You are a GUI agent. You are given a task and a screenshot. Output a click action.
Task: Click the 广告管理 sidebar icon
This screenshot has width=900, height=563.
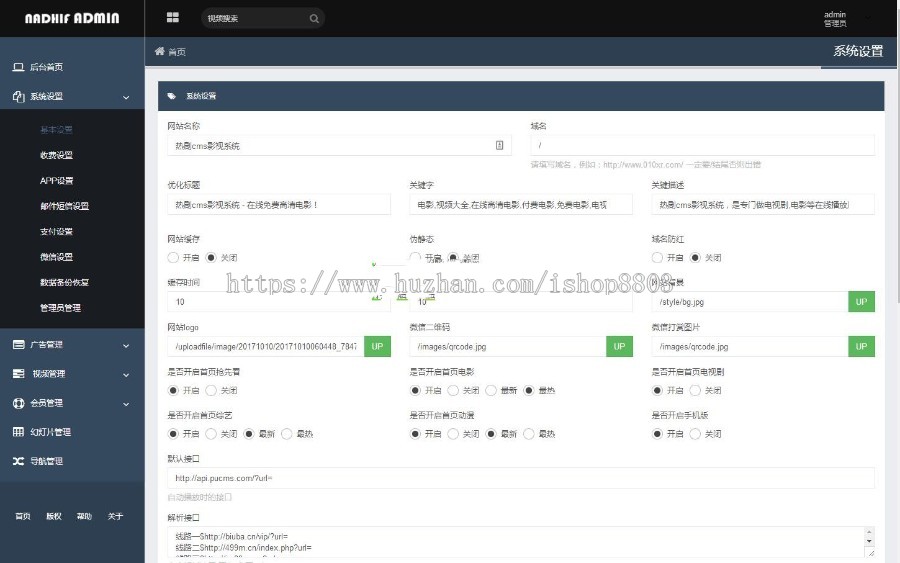pos(18,344)
